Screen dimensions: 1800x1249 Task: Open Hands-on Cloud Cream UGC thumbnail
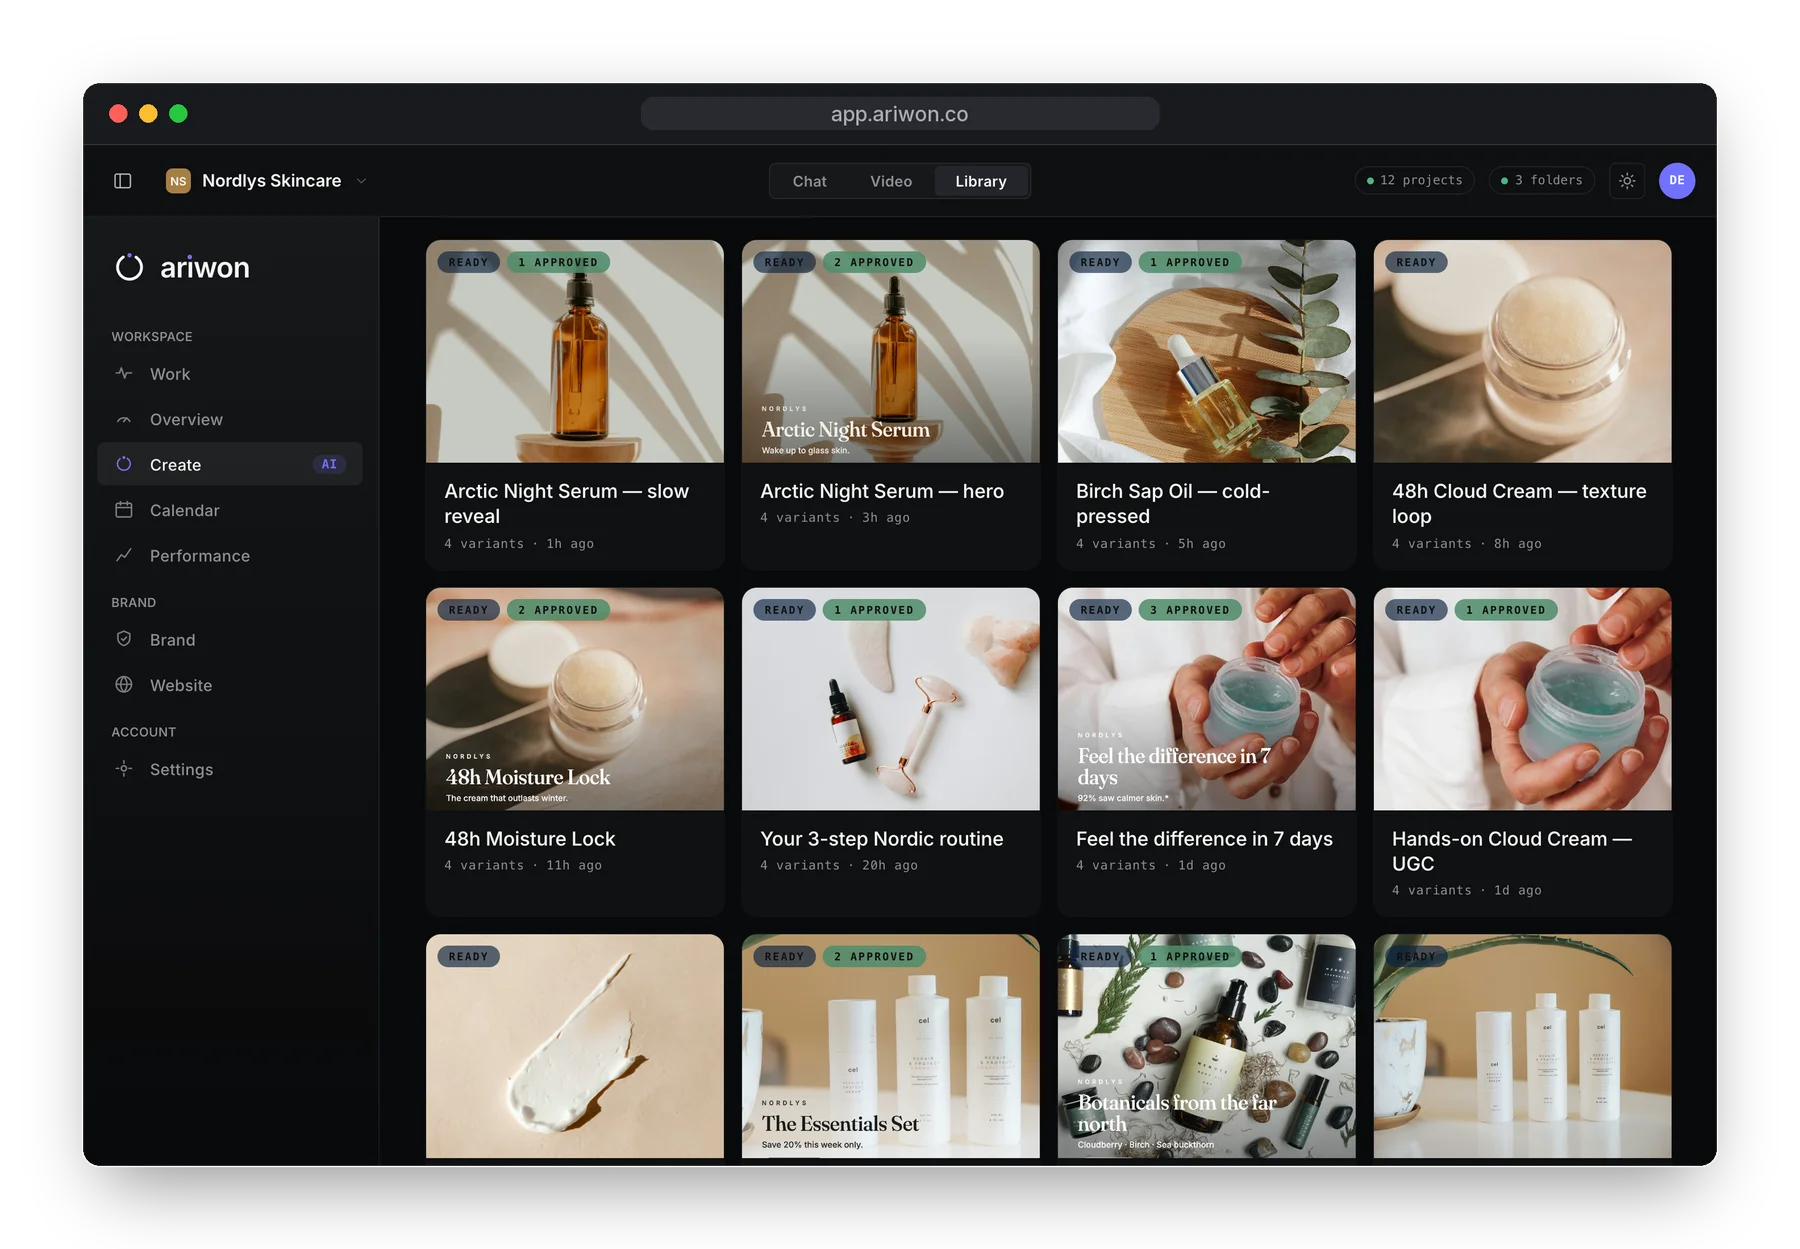[x=1523, y=699]
